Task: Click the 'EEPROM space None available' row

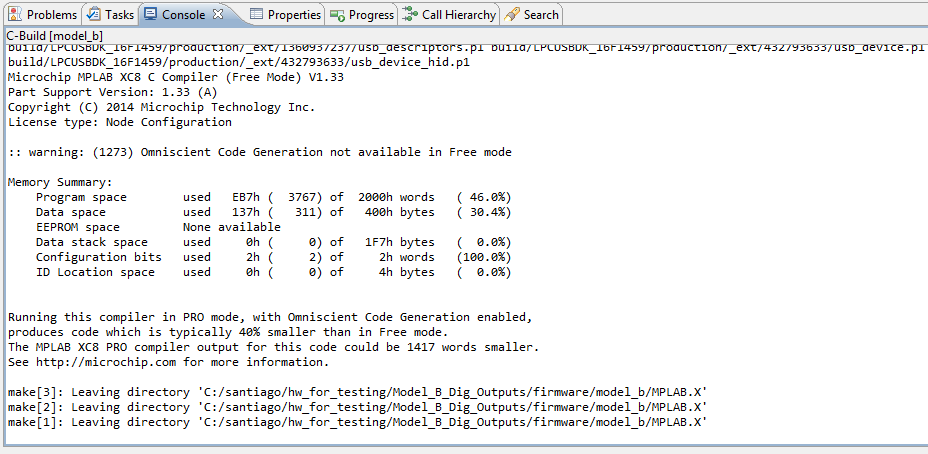Action: 158,227
